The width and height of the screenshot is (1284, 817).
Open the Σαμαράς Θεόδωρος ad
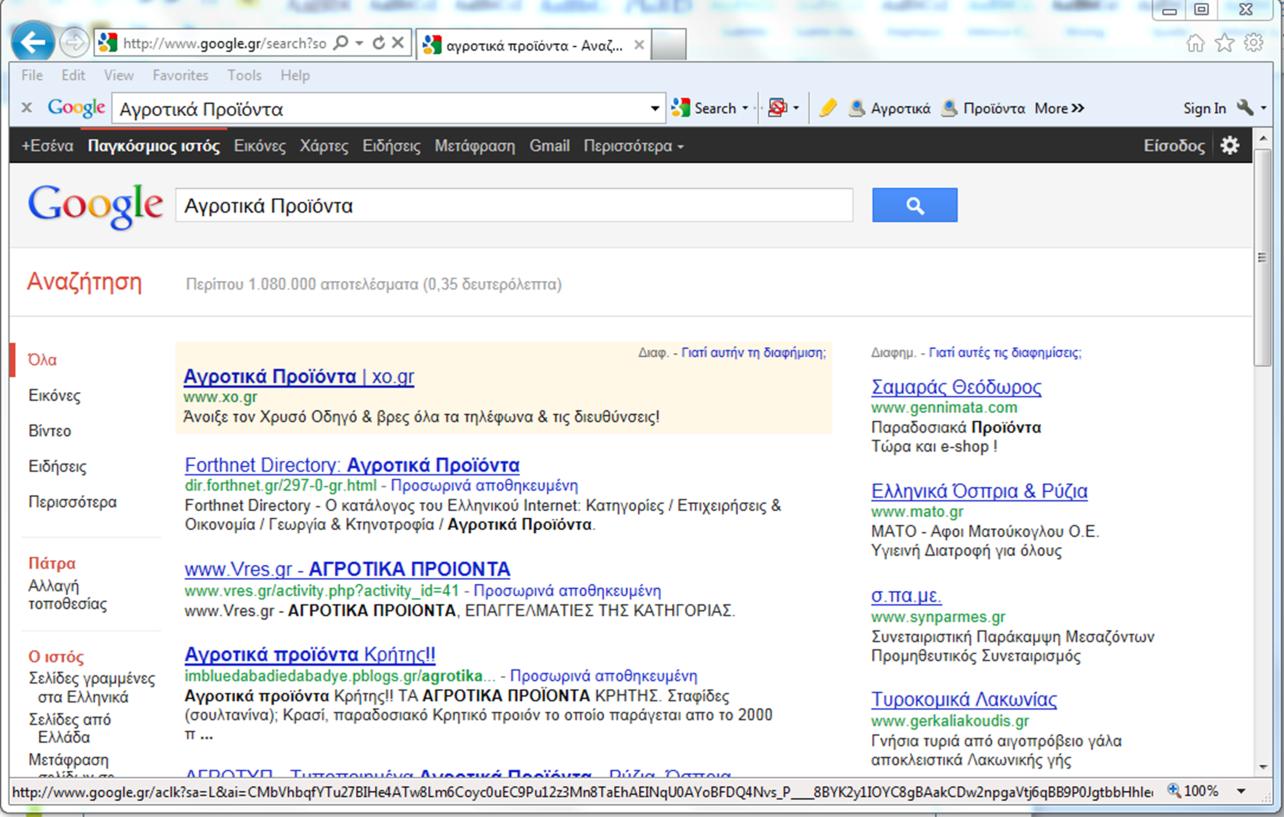956,387
